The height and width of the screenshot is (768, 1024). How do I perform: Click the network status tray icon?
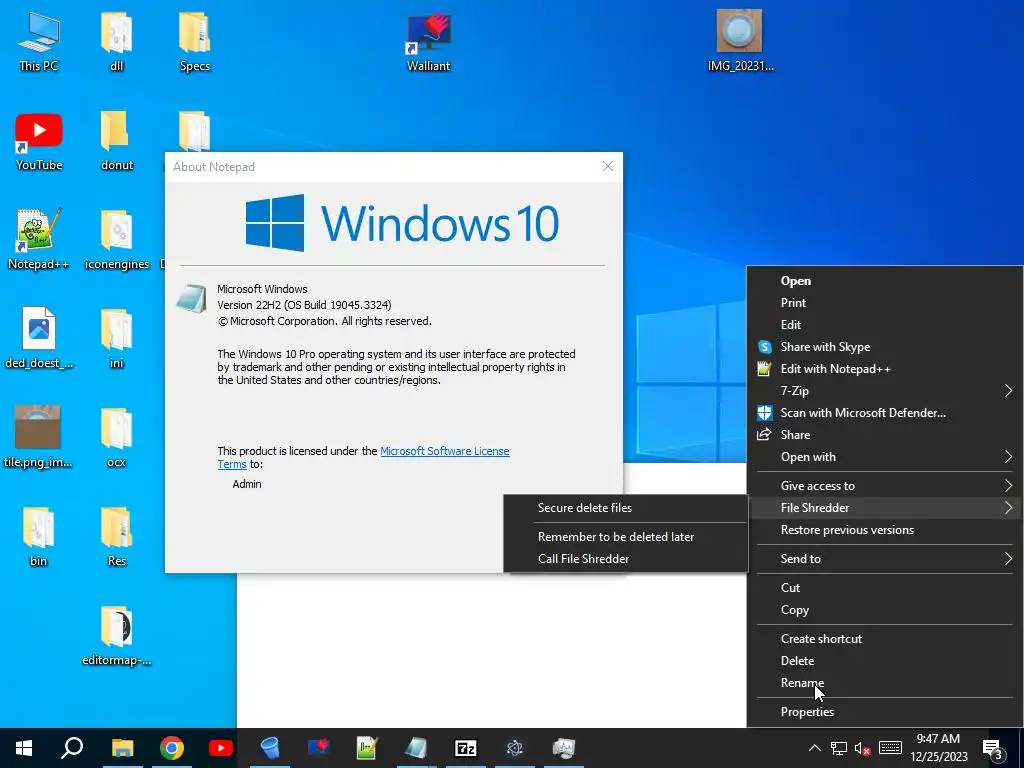coord(839,748)
